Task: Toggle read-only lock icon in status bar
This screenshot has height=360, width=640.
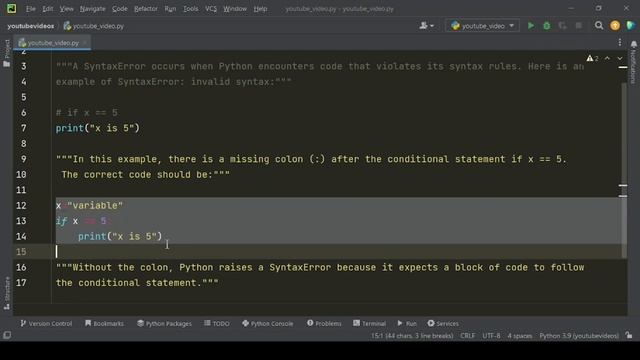Action: [x=629, y=336]
